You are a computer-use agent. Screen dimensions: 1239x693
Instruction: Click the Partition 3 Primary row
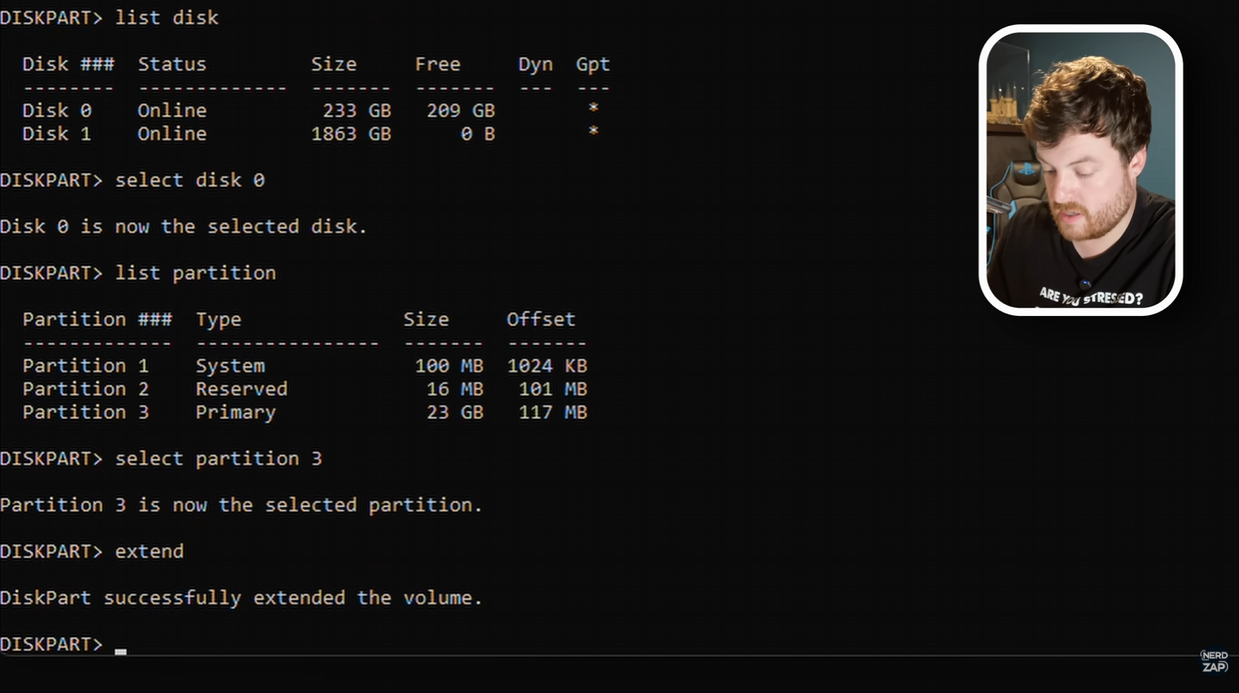click(235, 412)
